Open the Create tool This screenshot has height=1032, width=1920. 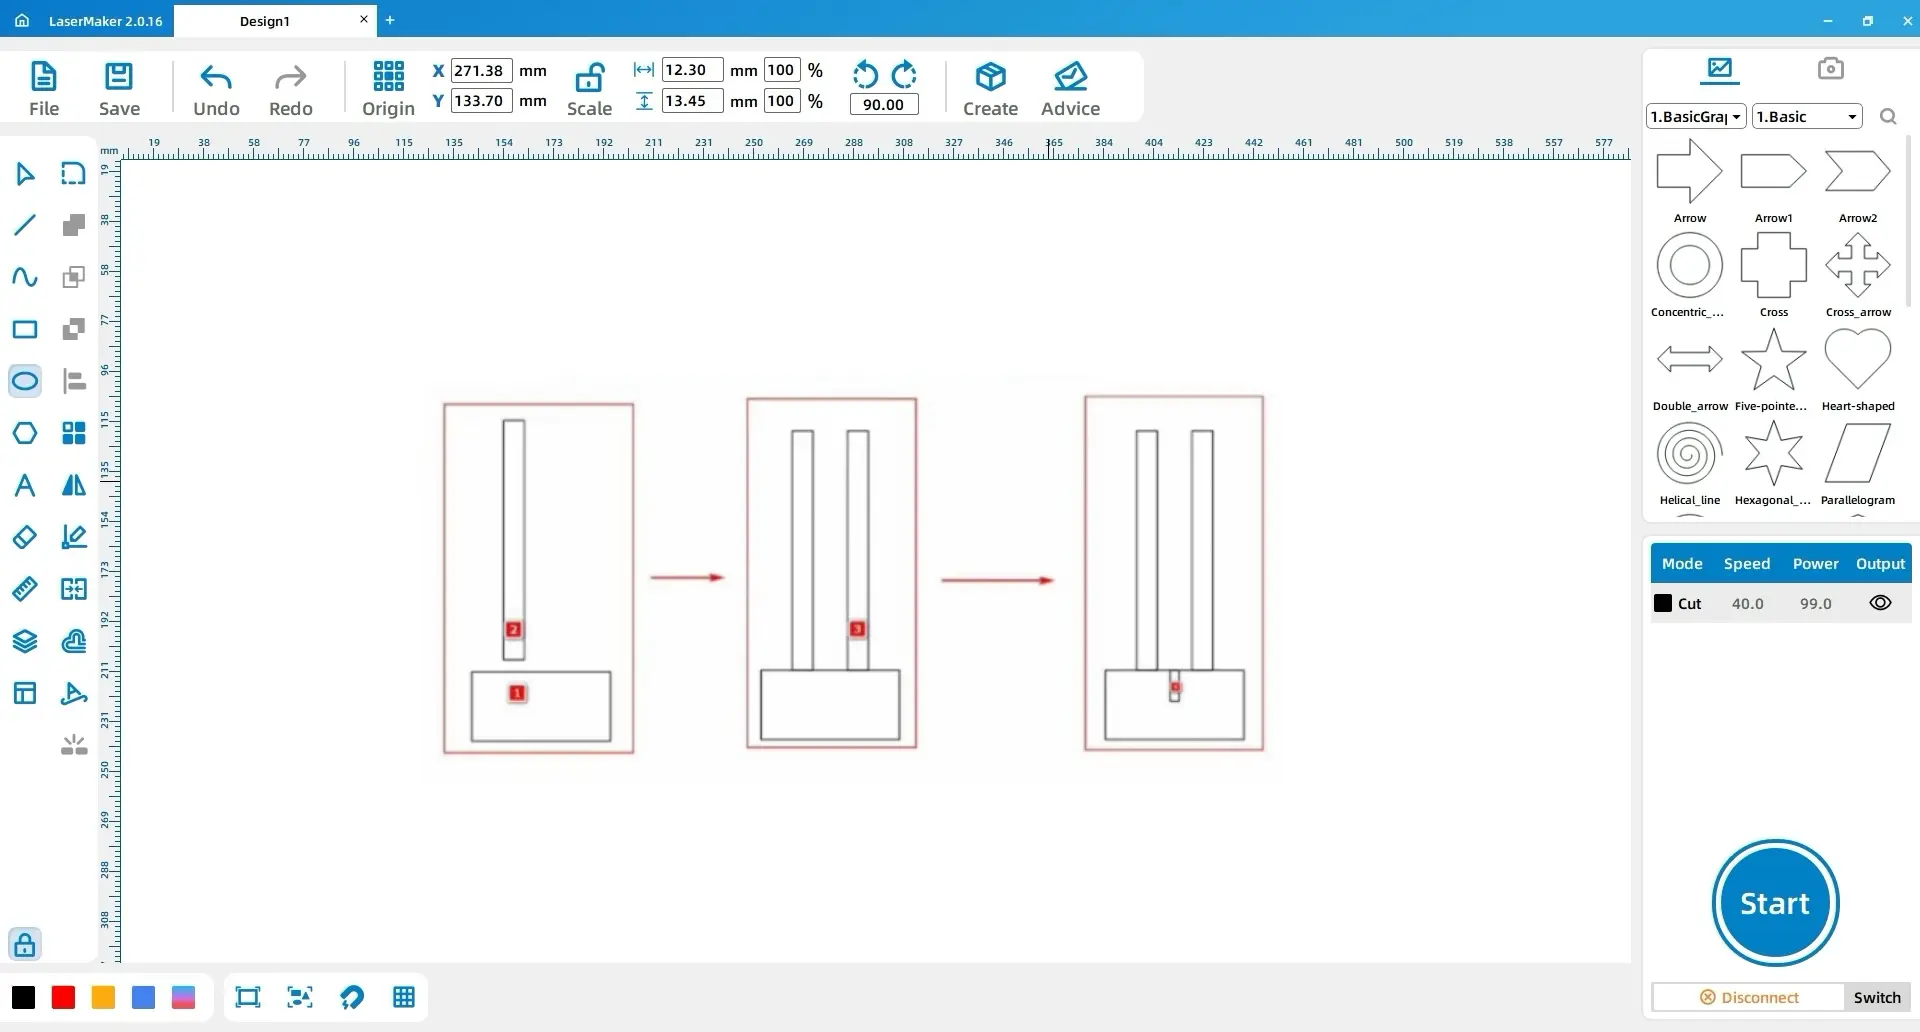(990, 89)
